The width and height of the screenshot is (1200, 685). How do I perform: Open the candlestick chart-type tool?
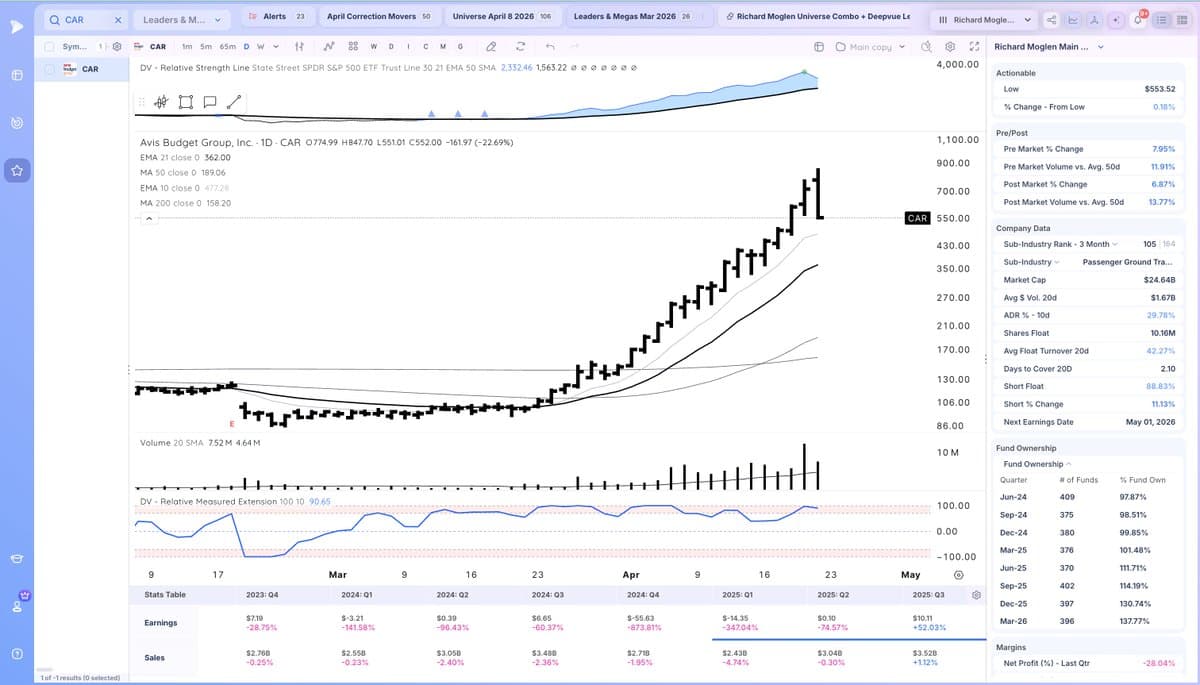160,102
